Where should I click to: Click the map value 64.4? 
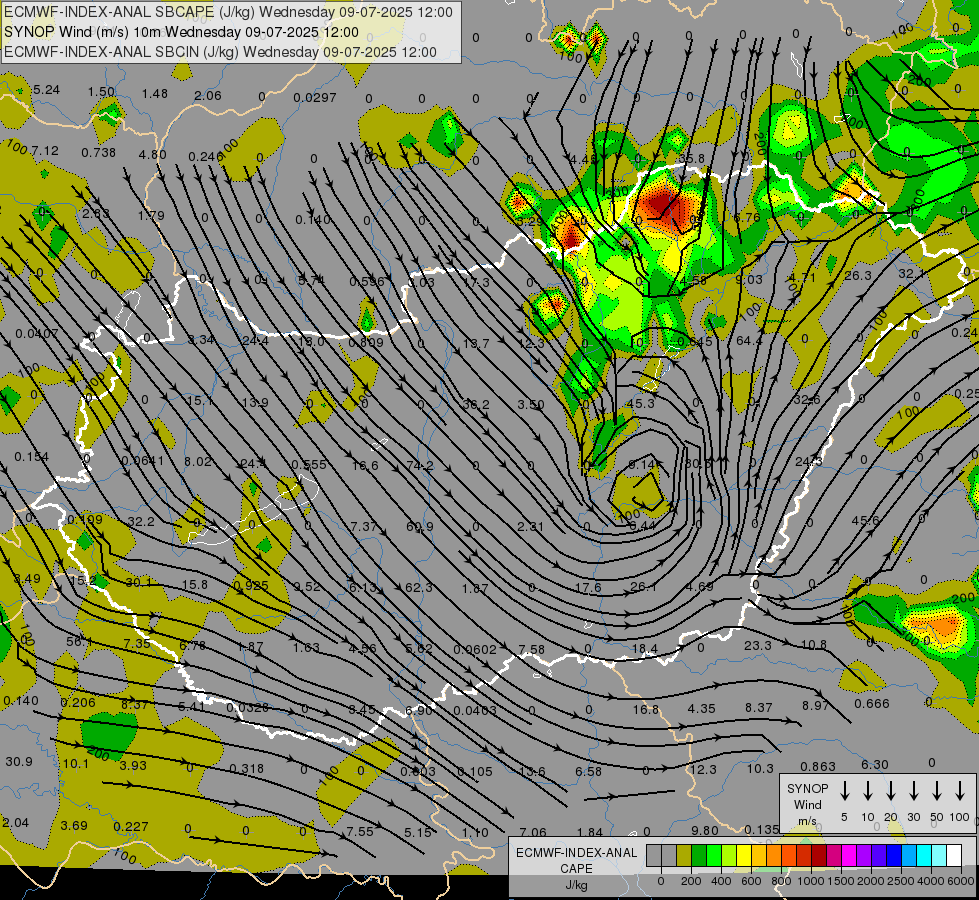click(x=749, y=340)
